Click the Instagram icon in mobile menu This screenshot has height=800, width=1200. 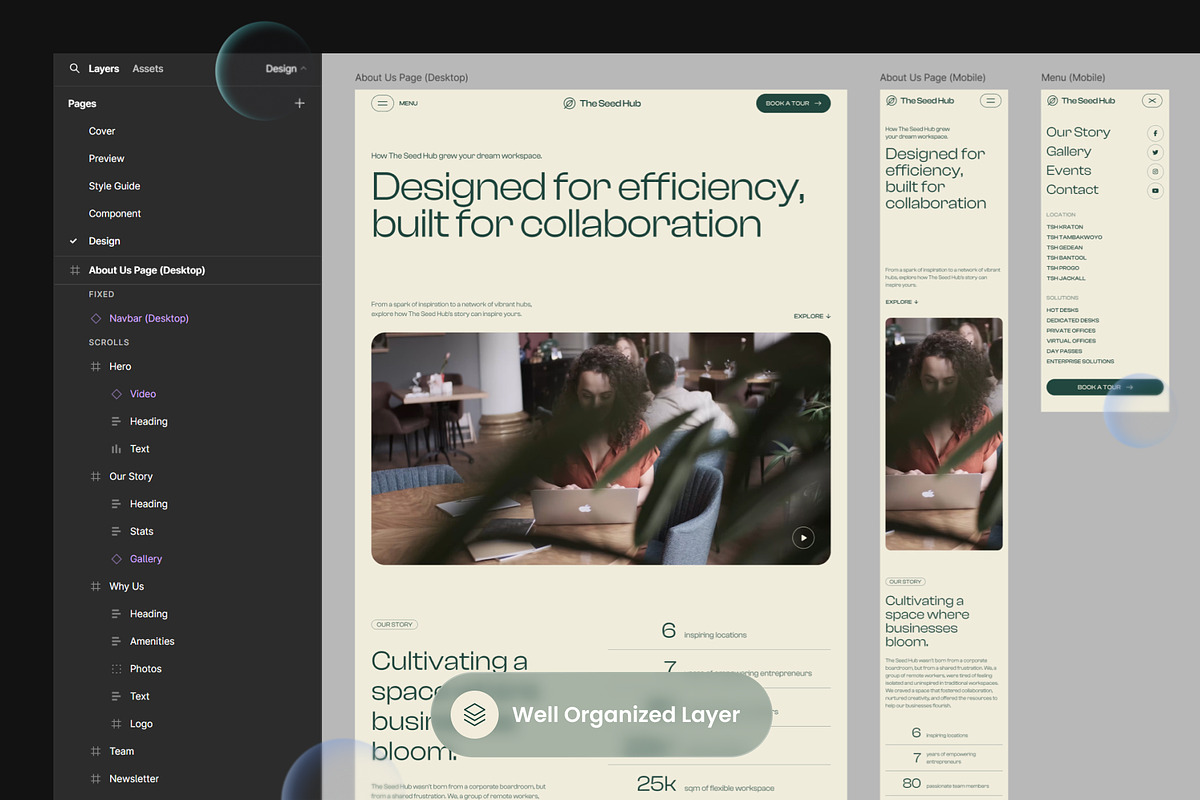coord(1155,172)
